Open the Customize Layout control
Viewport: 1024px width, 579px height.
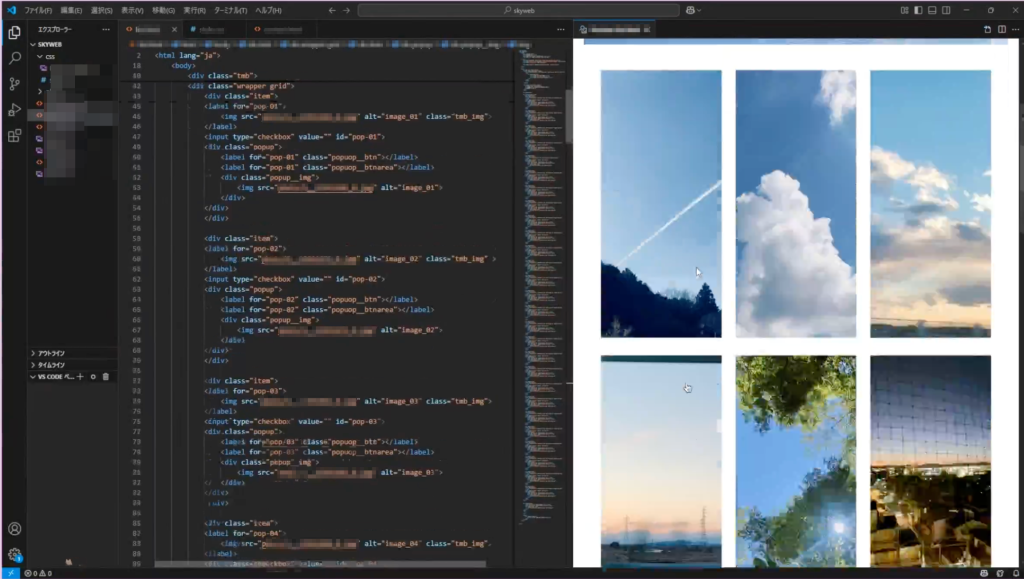coord(904,10)
